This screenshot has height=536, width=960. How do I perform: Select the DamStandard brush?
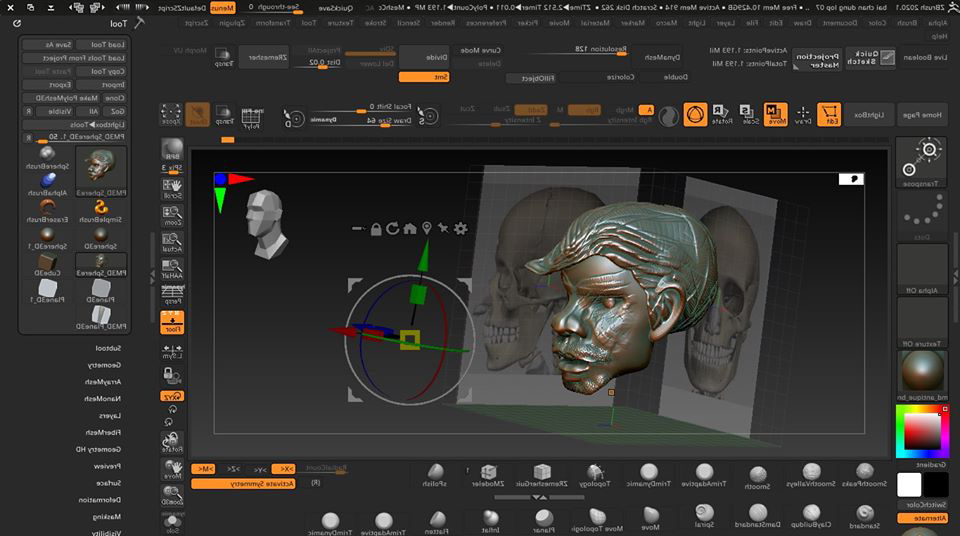pos(758,516)
